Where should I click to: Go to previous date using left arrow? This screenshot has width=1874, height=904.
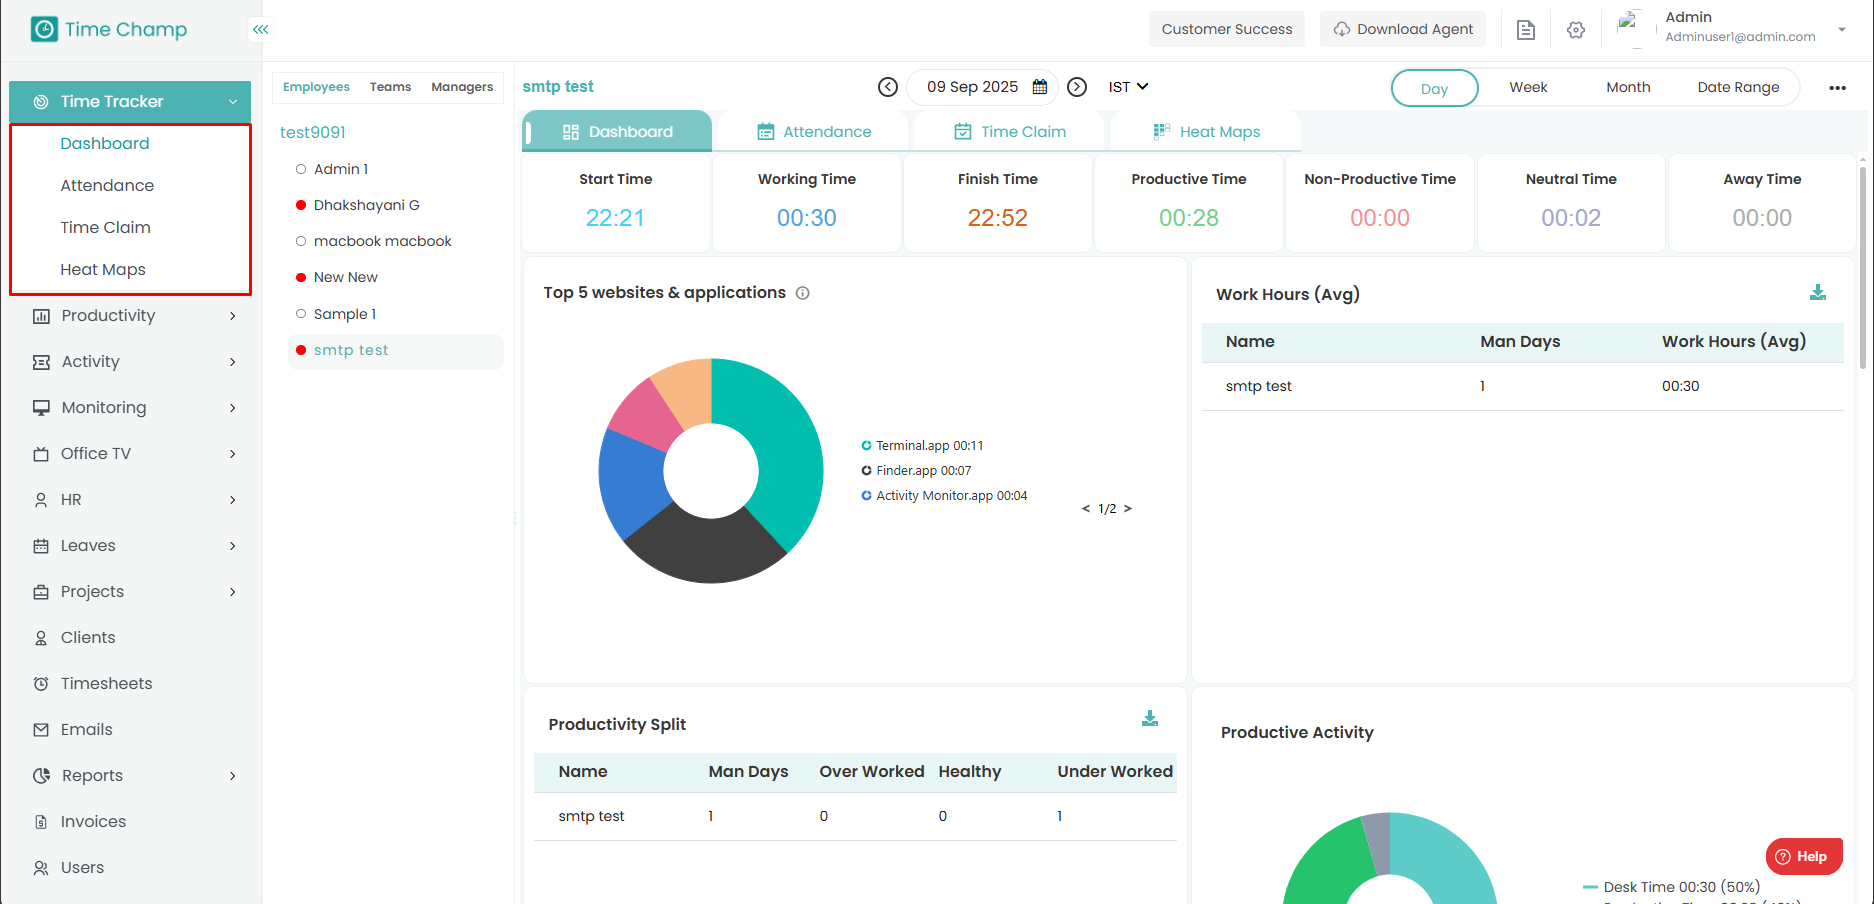887,87
